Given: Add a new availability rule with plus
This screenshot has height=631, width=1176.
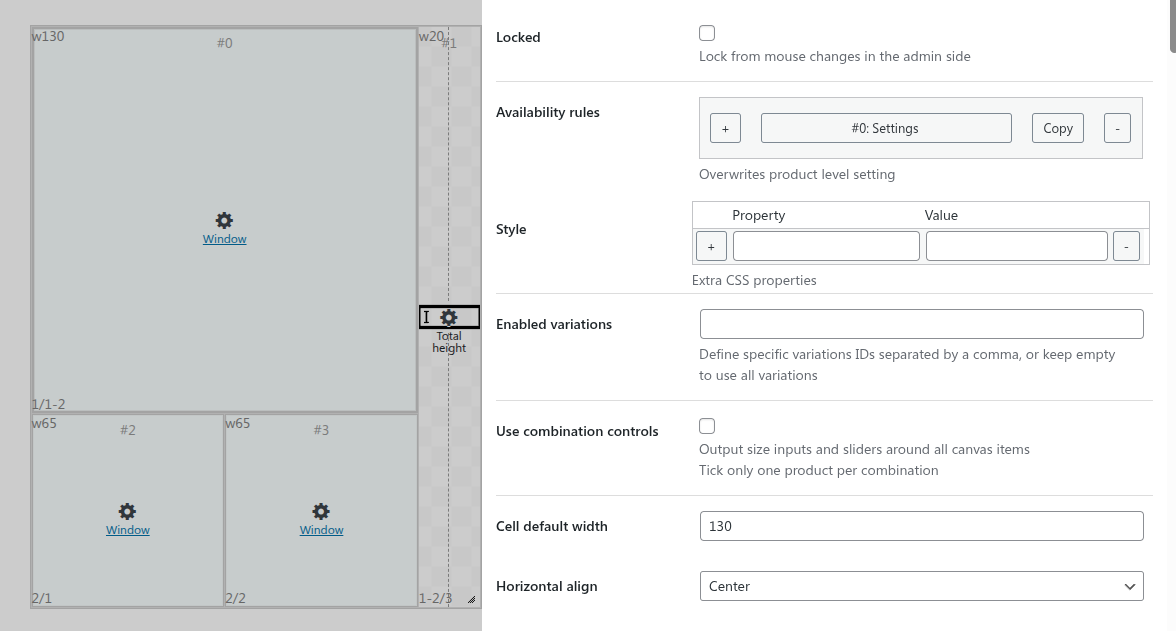Looking at the screenshot, I should (x=725, y=128).
